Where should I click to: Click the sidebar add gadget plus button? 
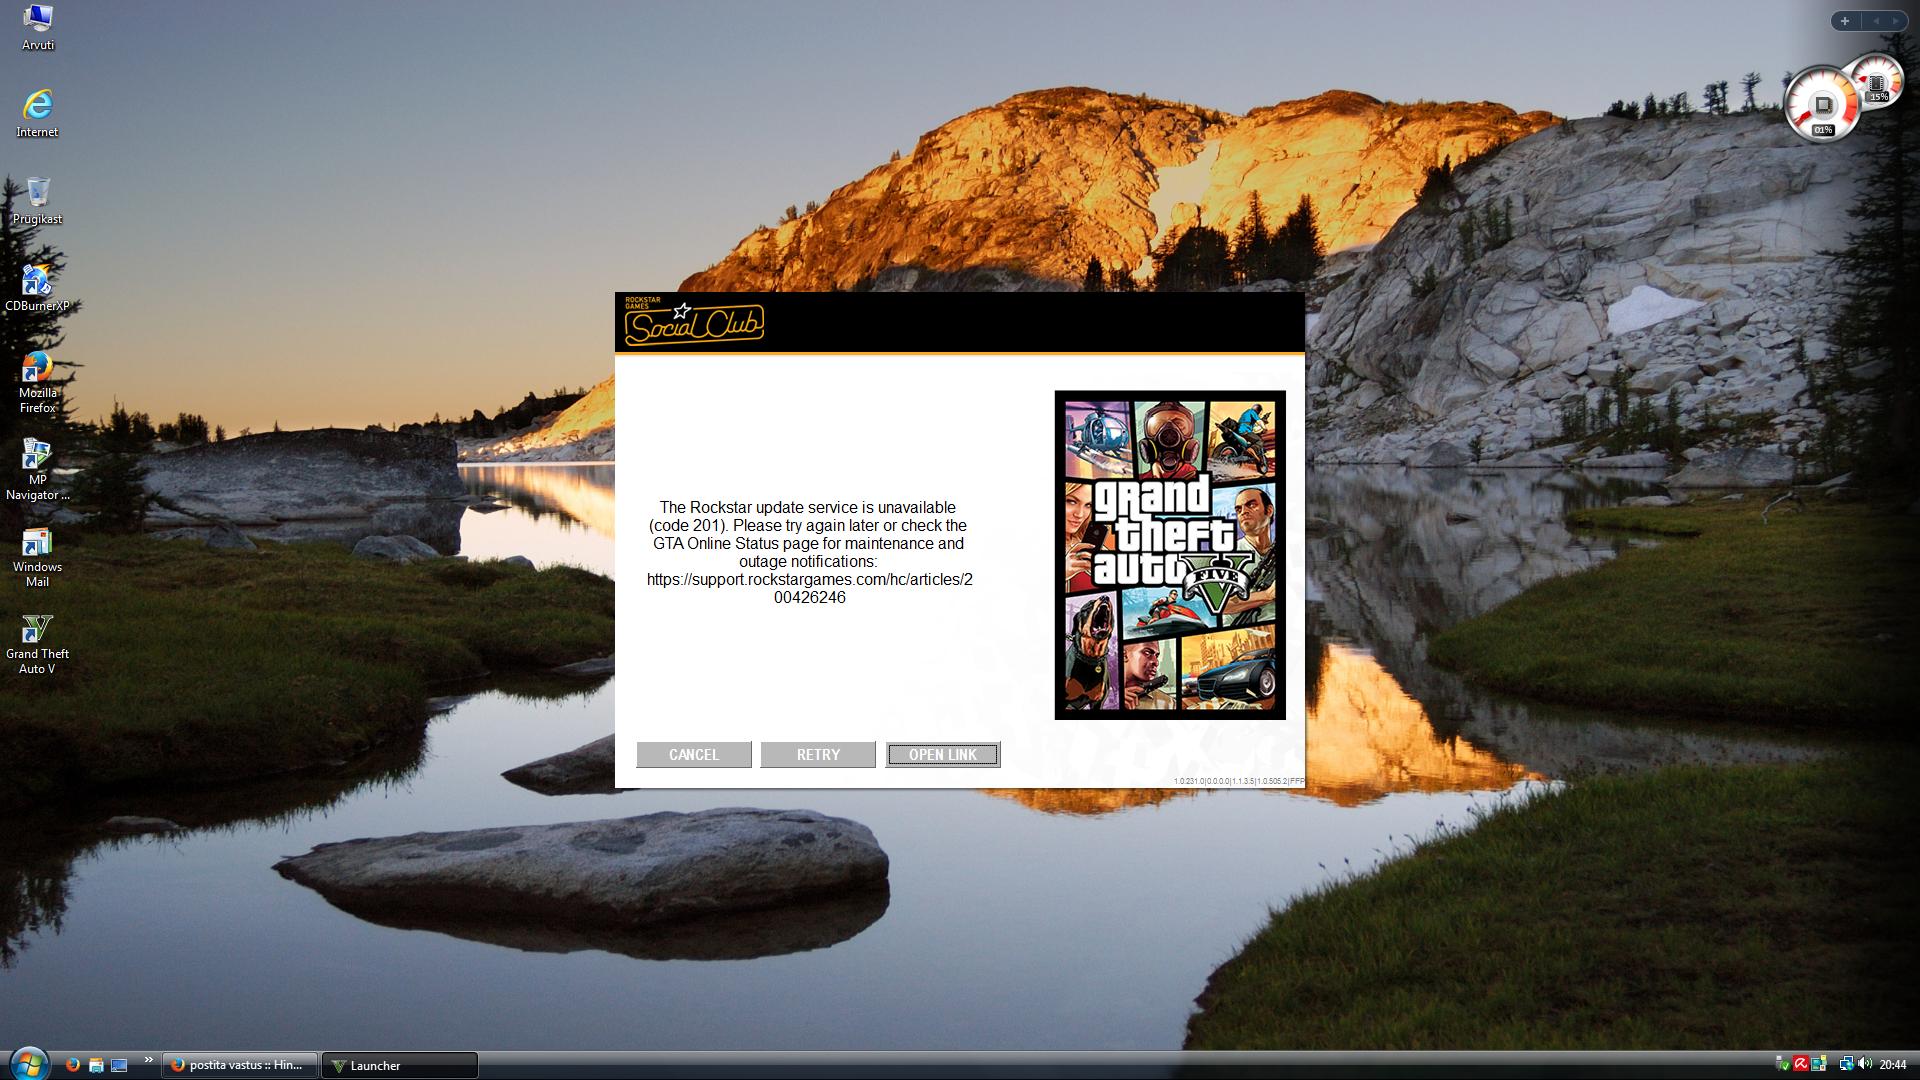pos(1845,21)
